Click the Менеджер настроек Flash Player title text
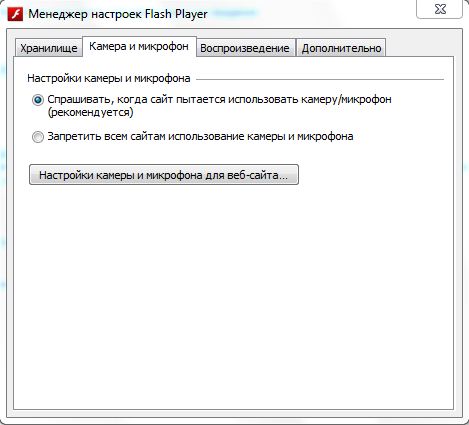Screen dimensions: 469x425 [x=118, y=14]
